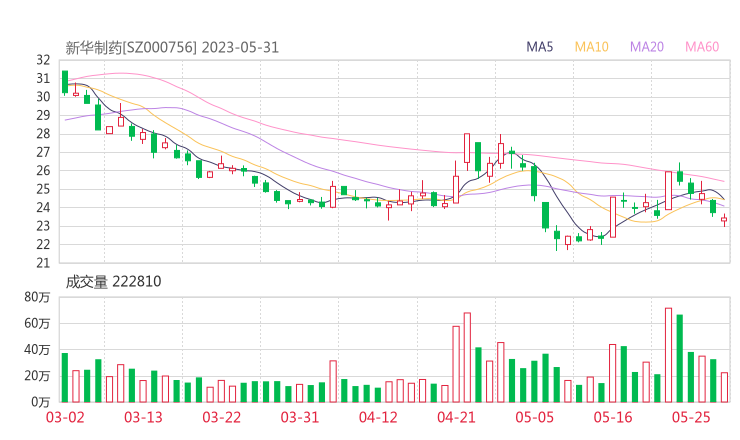The width and height of the screenshot is (740, 440).
Task: Click the 20万 volume axis label
Action: pyautogui.click(x=37, y=376)
